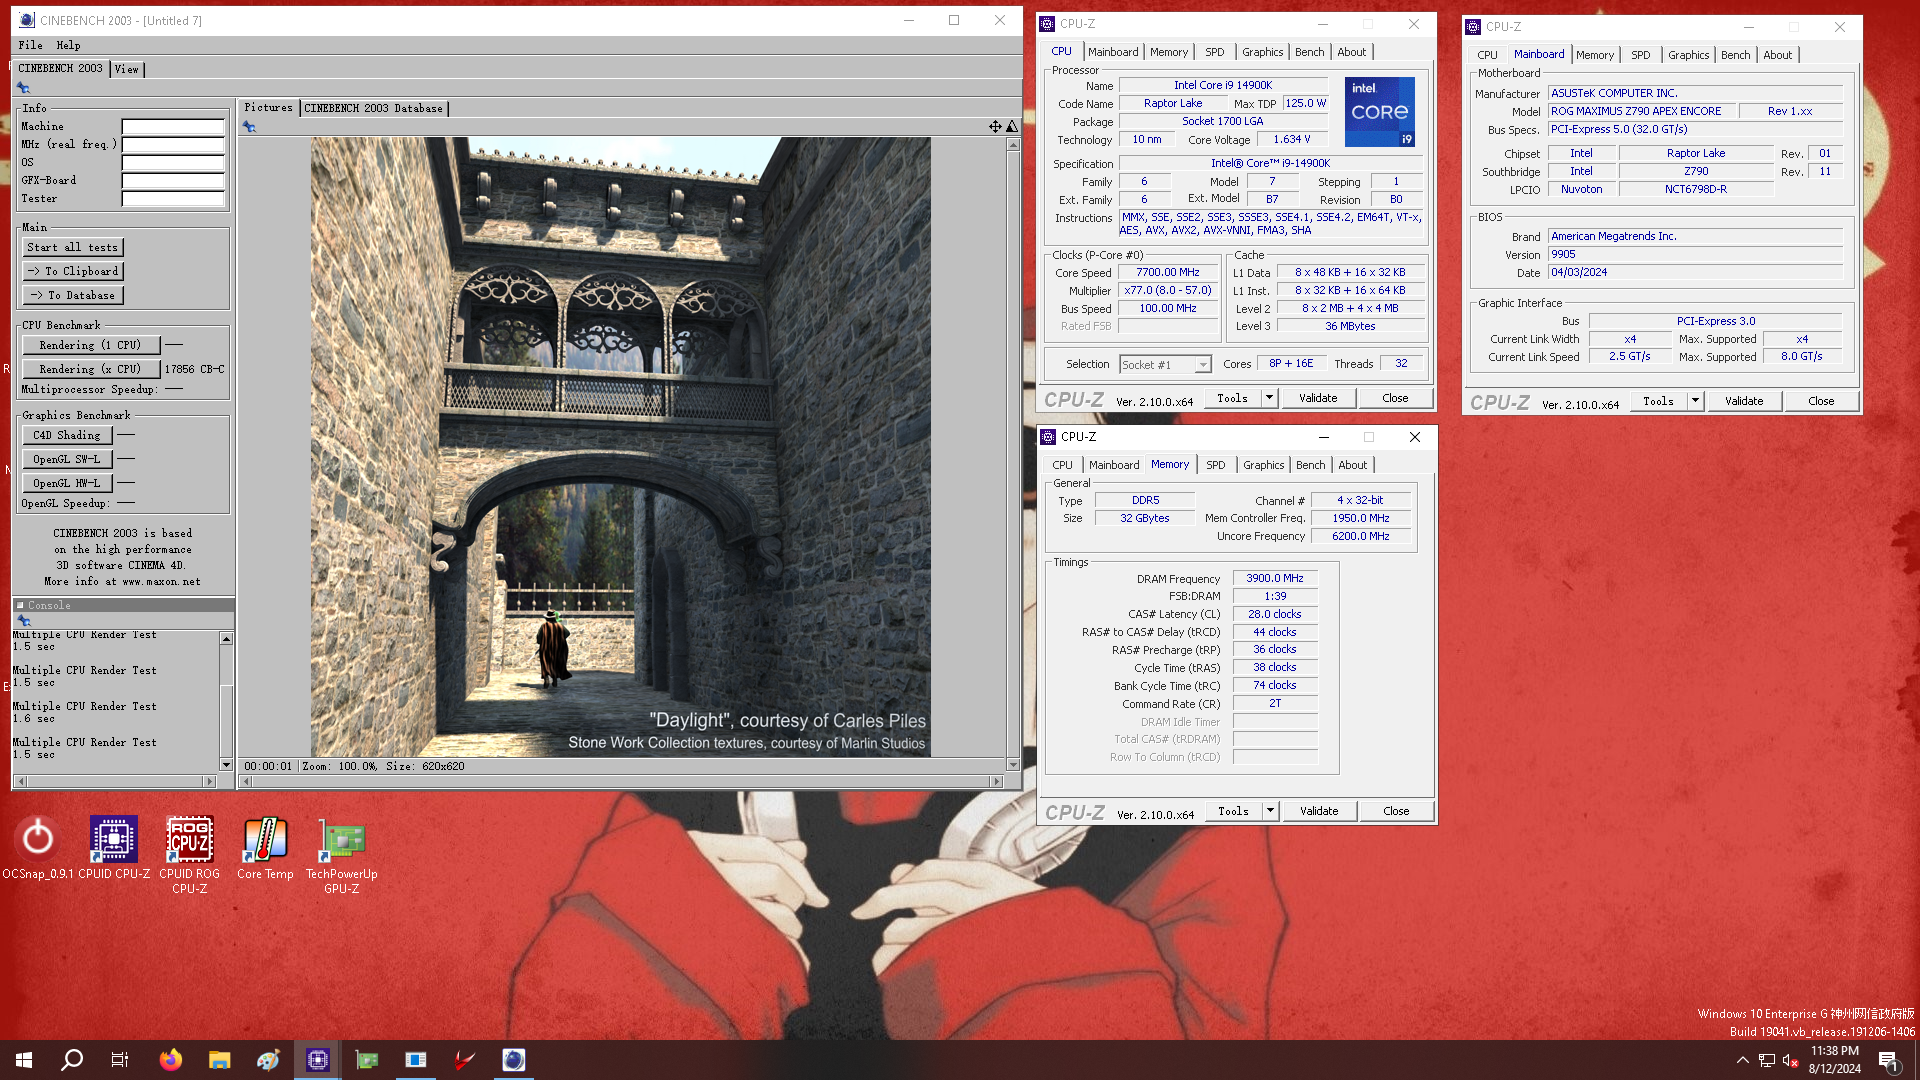
Task: Launch Firefox from the taskbar
Action: 171,1060
